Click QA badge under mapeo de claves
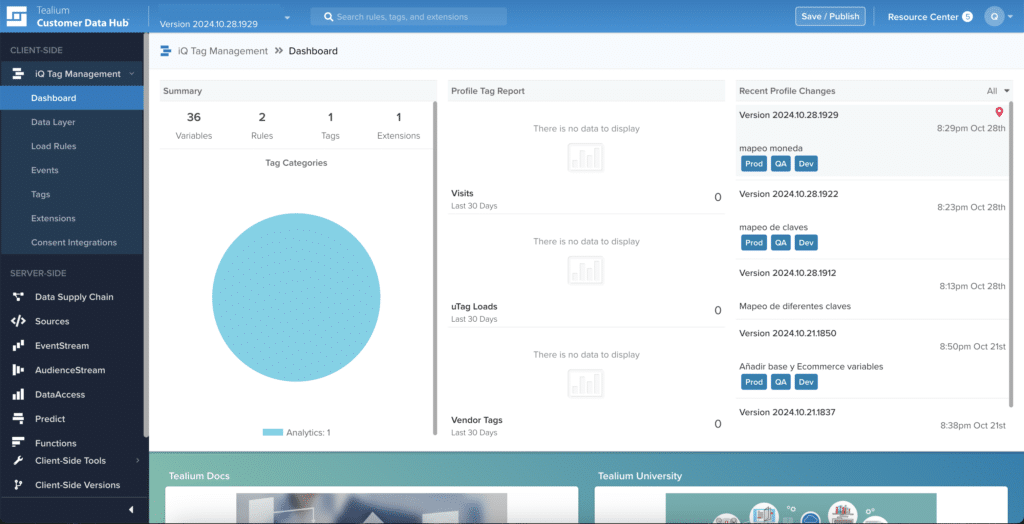 click(780, 242)
